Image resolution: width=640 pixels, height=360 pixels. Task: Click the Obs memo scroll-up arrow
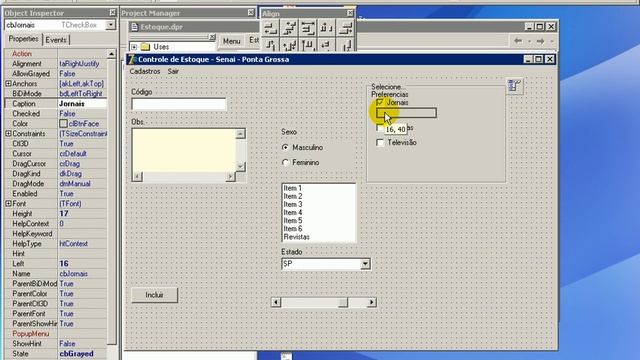click(x=240, y=134)
